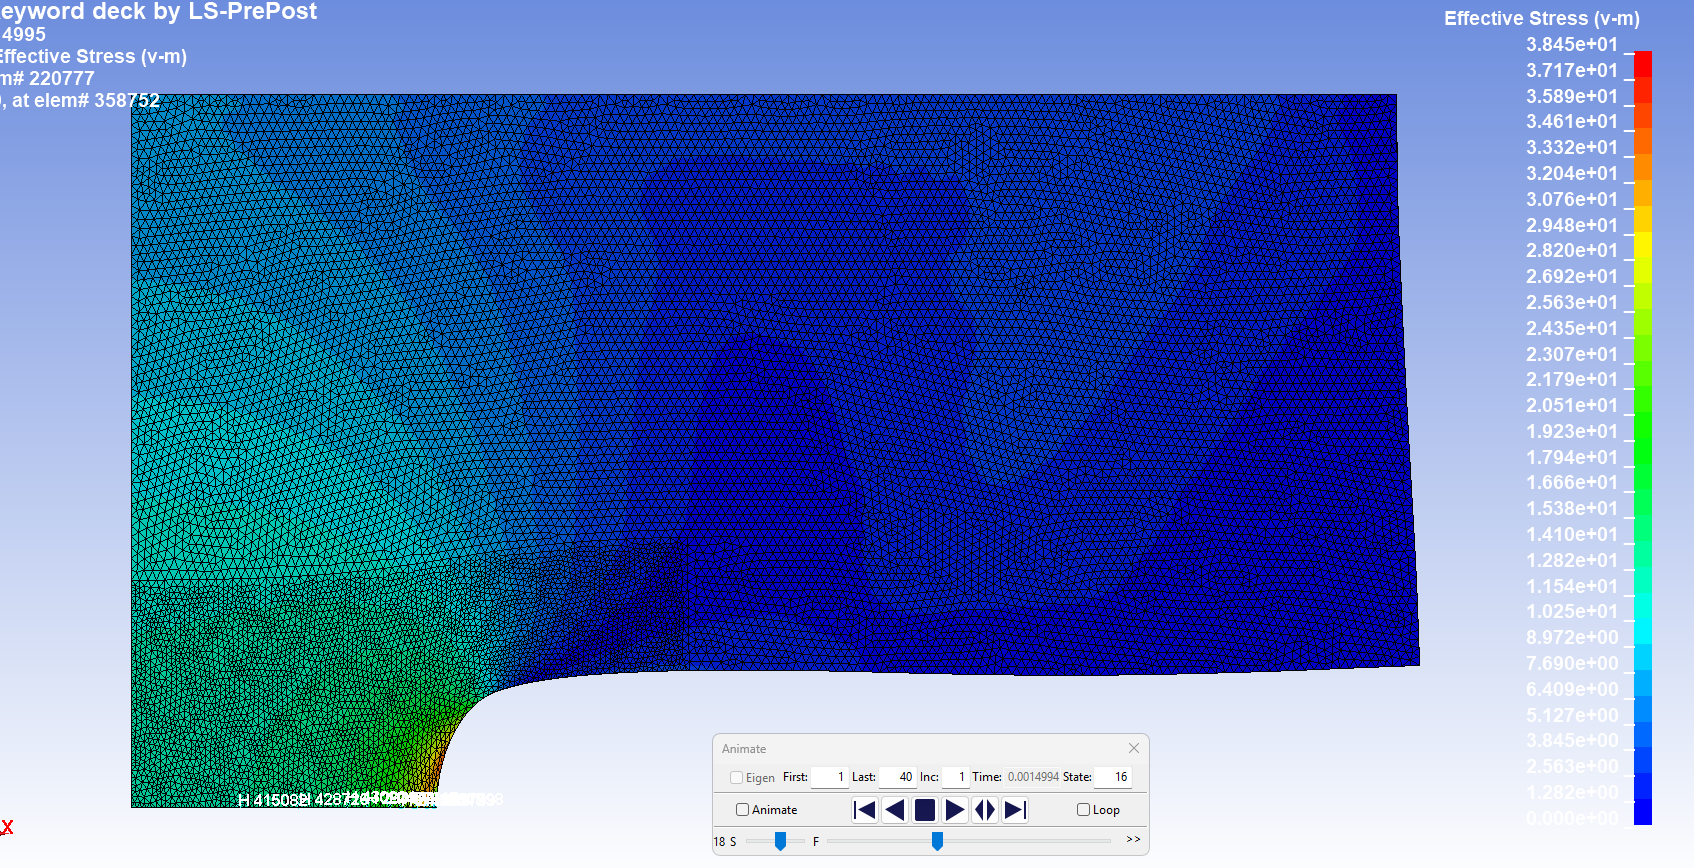Screen dimensions: 1694x868
Task: Expand Animate panel with >> arrows
Action: click(x=1133, y=840)
